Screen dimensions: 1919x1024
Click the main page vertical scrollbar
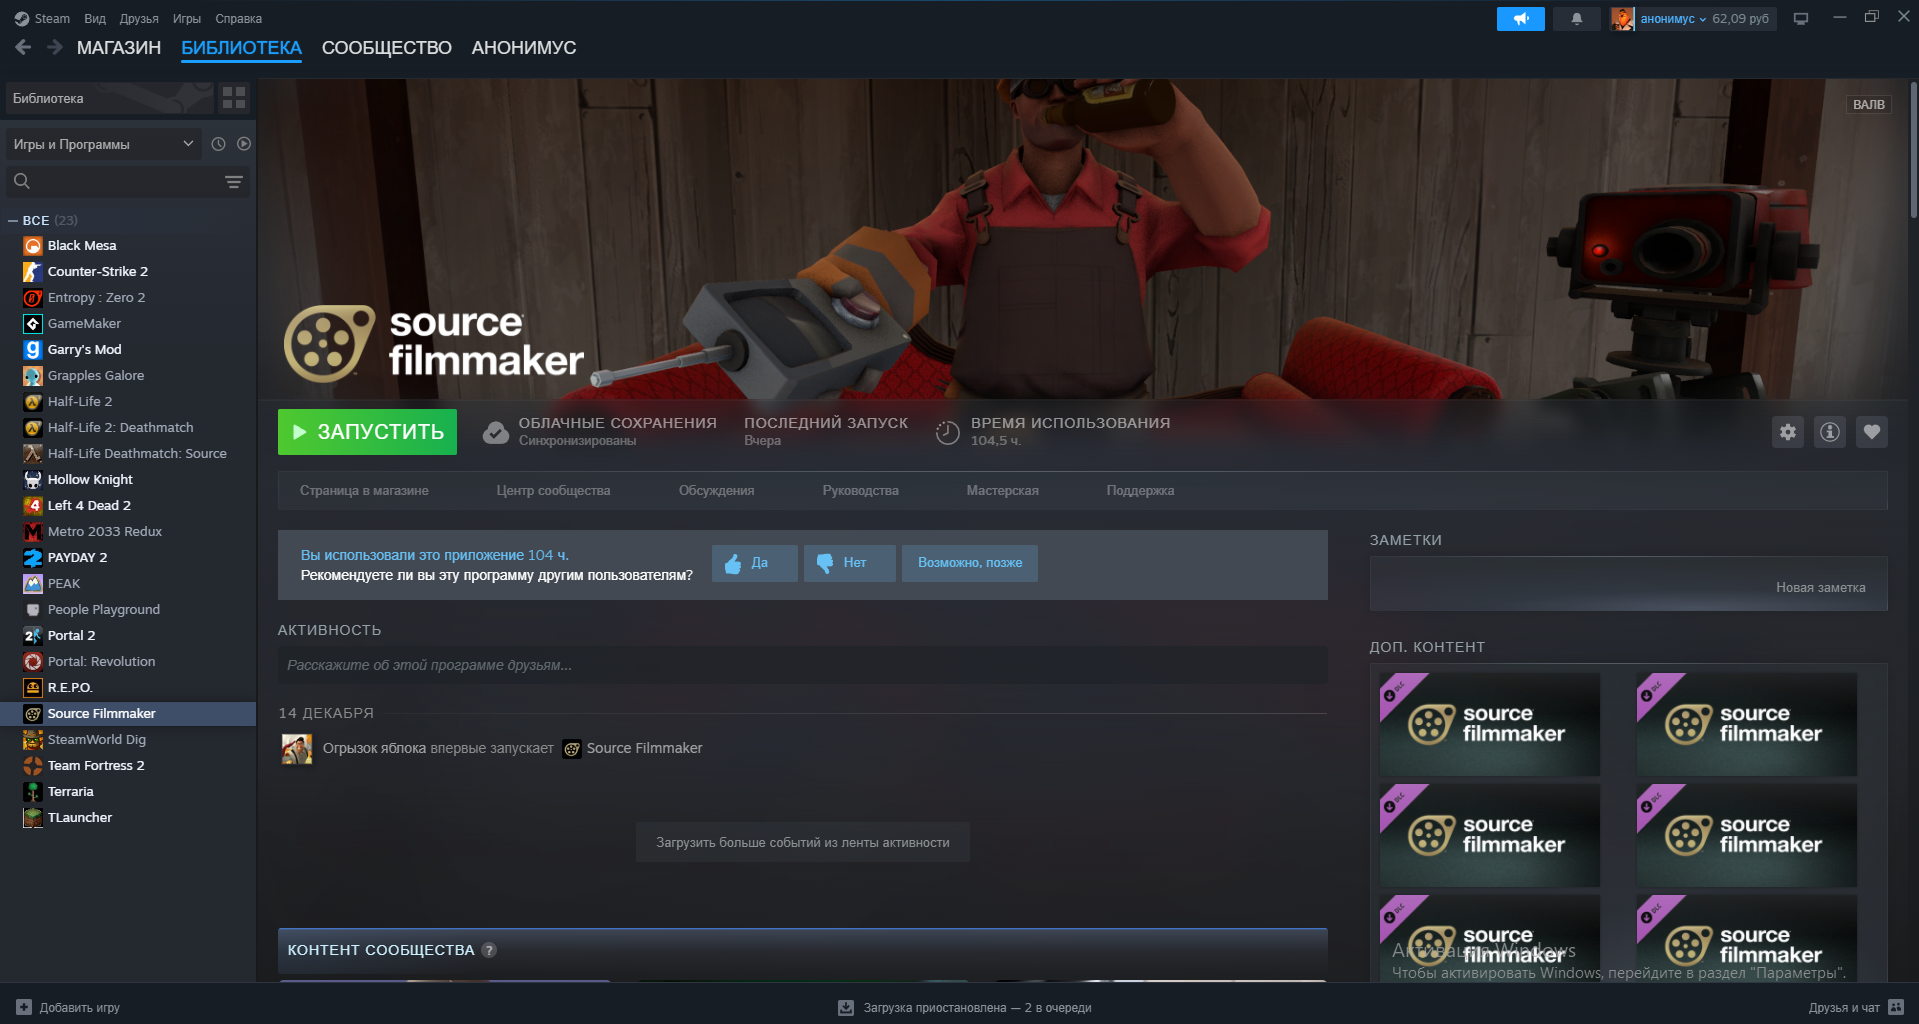(1913, 150)
